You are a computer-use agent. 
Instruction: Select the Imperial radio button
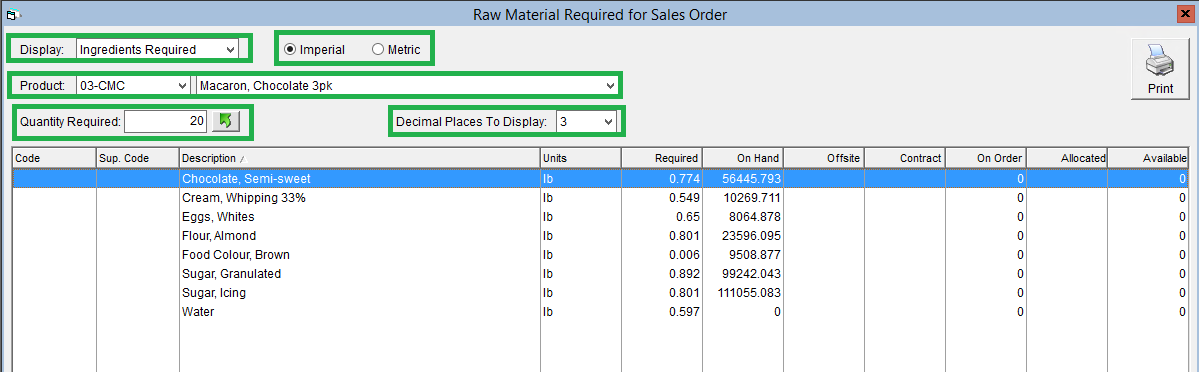(x=314, y=50)
